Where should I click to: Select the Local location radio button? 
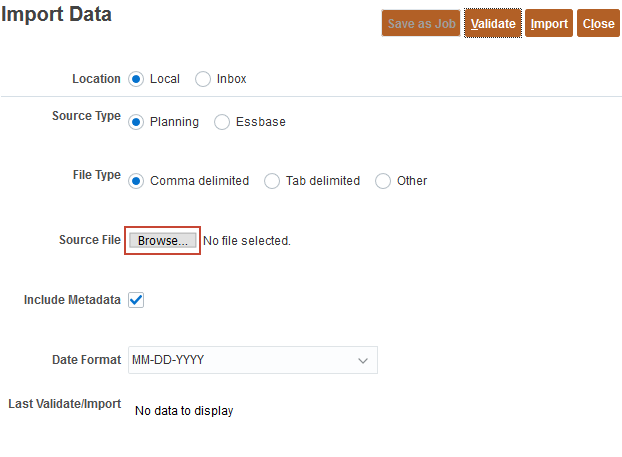(x=137, y=79)
